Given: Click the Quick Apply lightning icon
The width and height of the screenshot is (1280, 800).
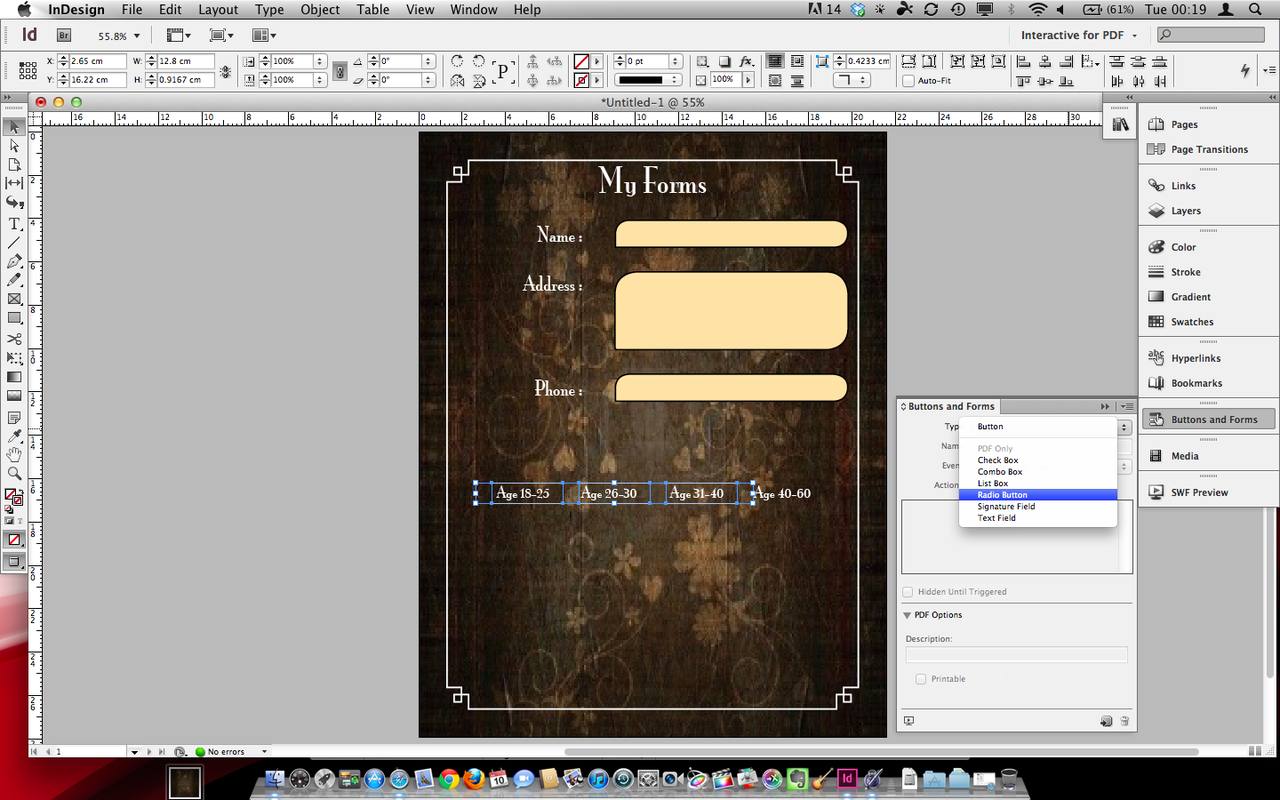Looking at the screenshot, I should coord(1245,70).
